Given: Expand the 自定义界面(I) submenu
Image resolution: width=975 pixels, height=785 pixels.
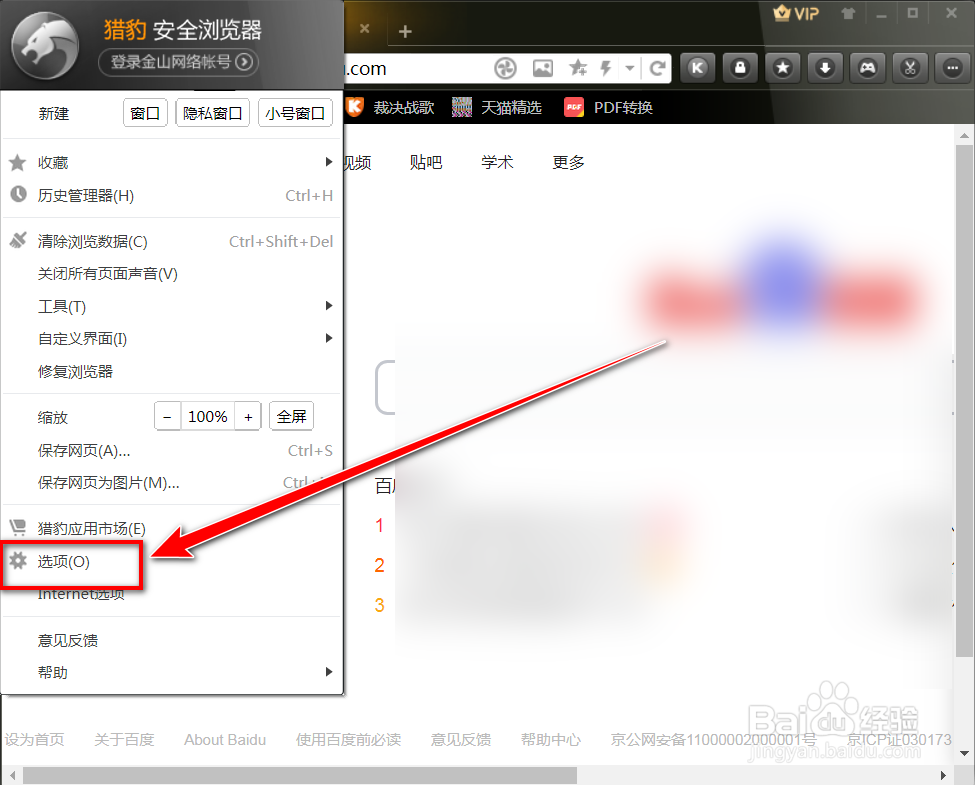Looking at the screenshot, I should (172, 338).
